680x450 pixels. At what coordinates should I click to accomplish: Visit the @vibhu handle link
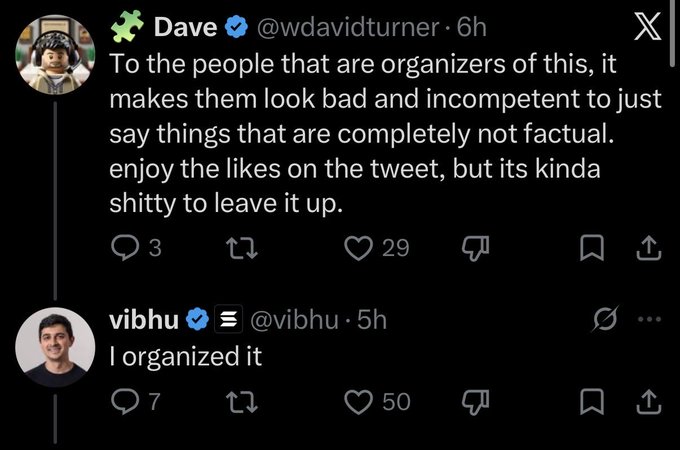point(294,320)
